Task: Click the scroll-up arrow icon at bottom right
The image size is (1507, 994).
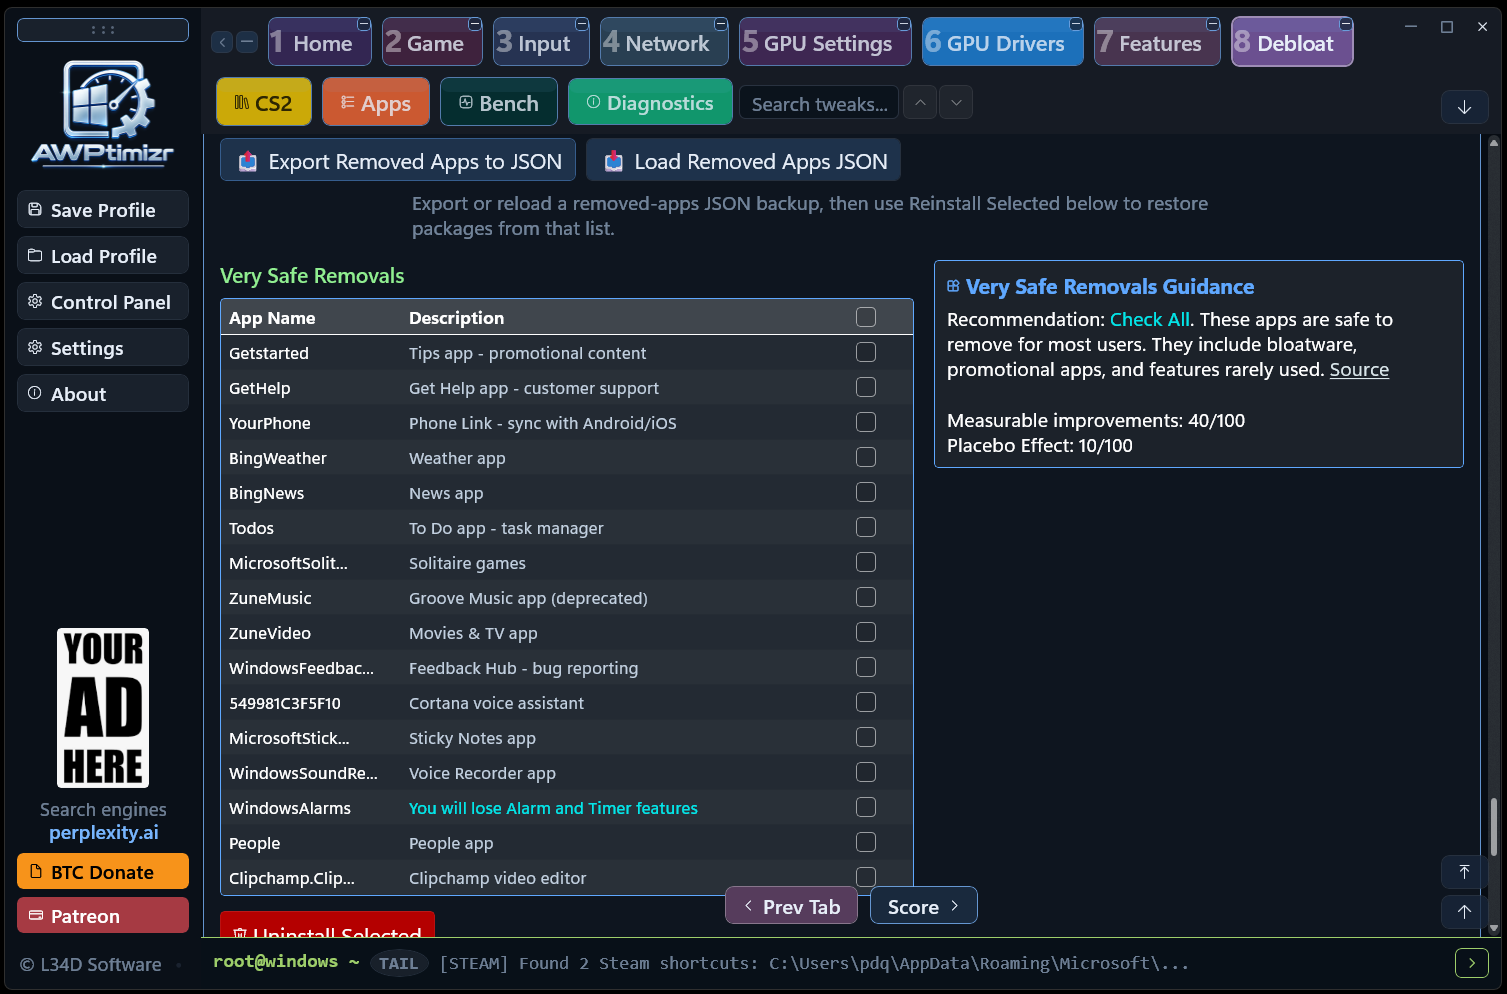Action: tap(1464, 911)
